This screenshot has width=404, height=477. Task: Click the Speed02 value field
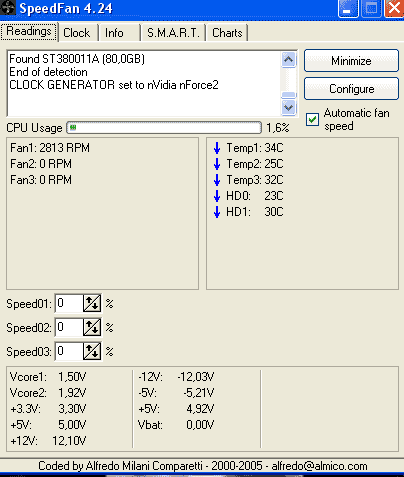[x=69, y=327]
